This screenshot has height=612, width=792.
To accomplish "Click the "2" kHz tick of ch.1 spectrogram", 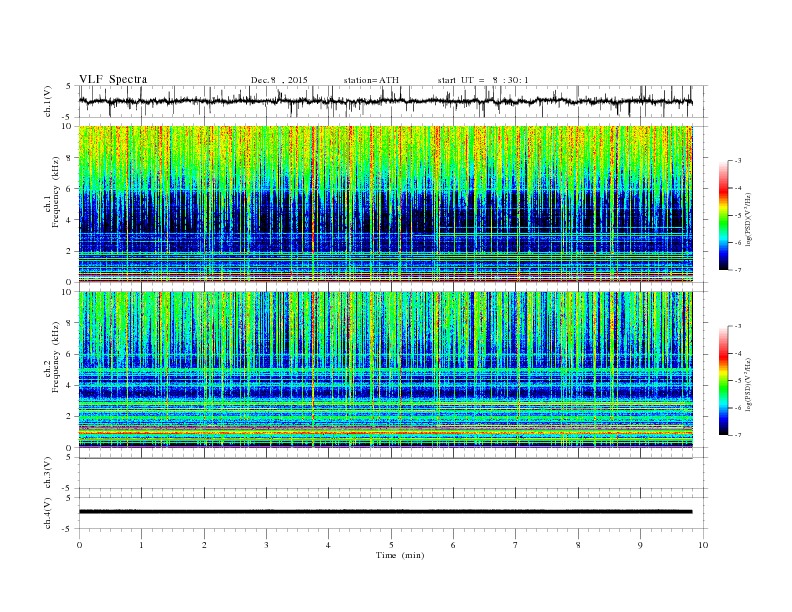I will coord(70,251).
